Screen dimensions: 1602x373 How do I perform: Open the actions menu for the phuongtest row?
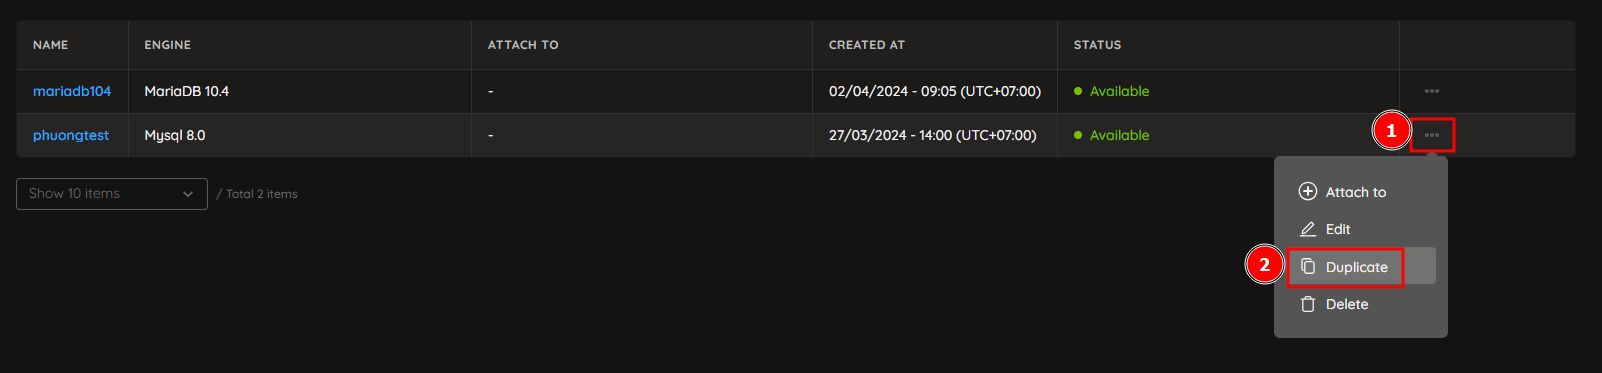coord(1432,135)
